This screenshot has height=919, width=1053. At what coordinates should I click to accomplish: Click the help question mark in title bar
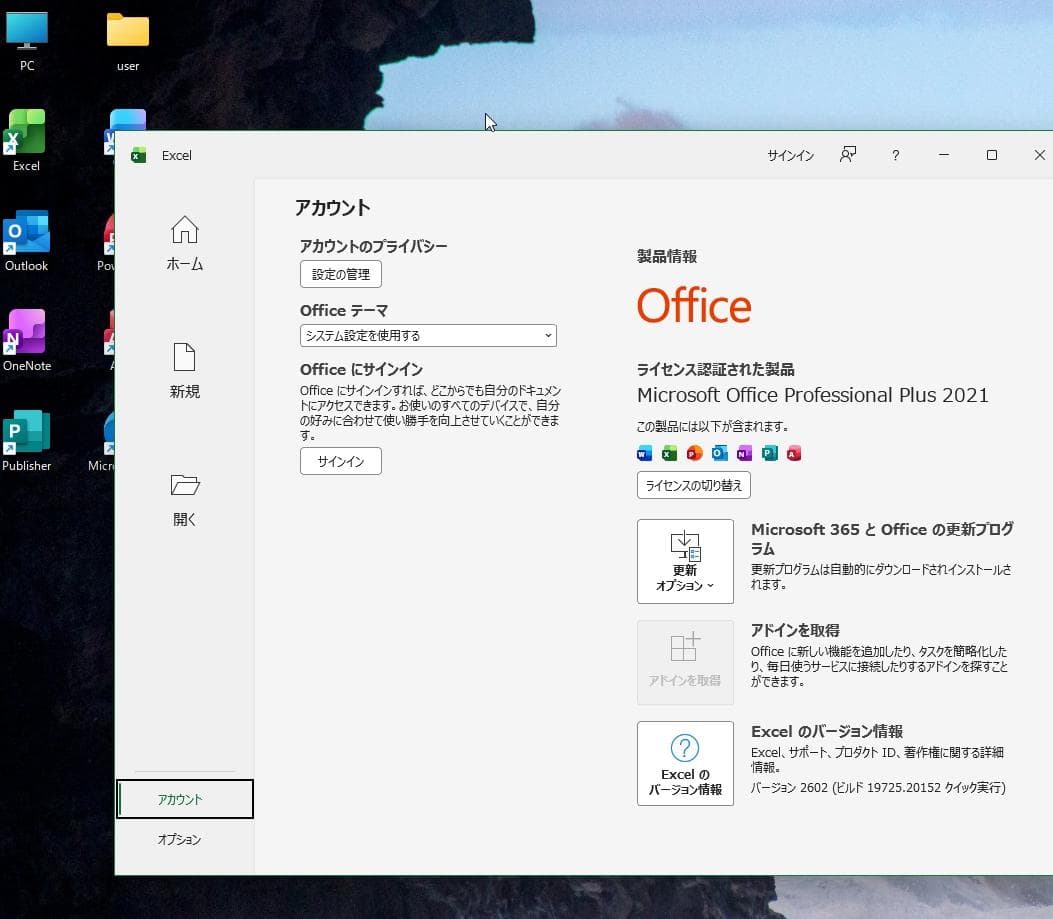895,155
